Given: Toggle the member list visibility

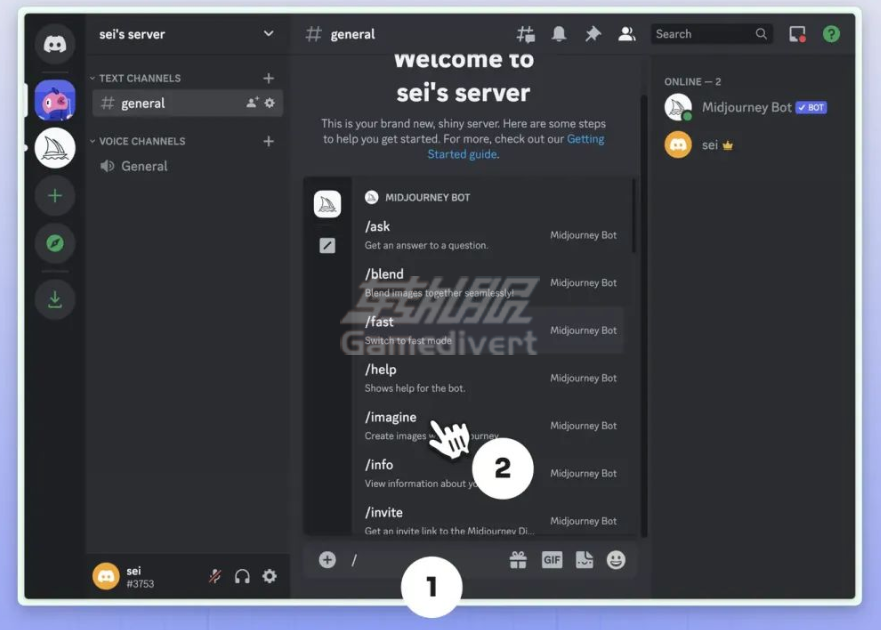Looking at the screenshot, I should [x=627, y=34].
